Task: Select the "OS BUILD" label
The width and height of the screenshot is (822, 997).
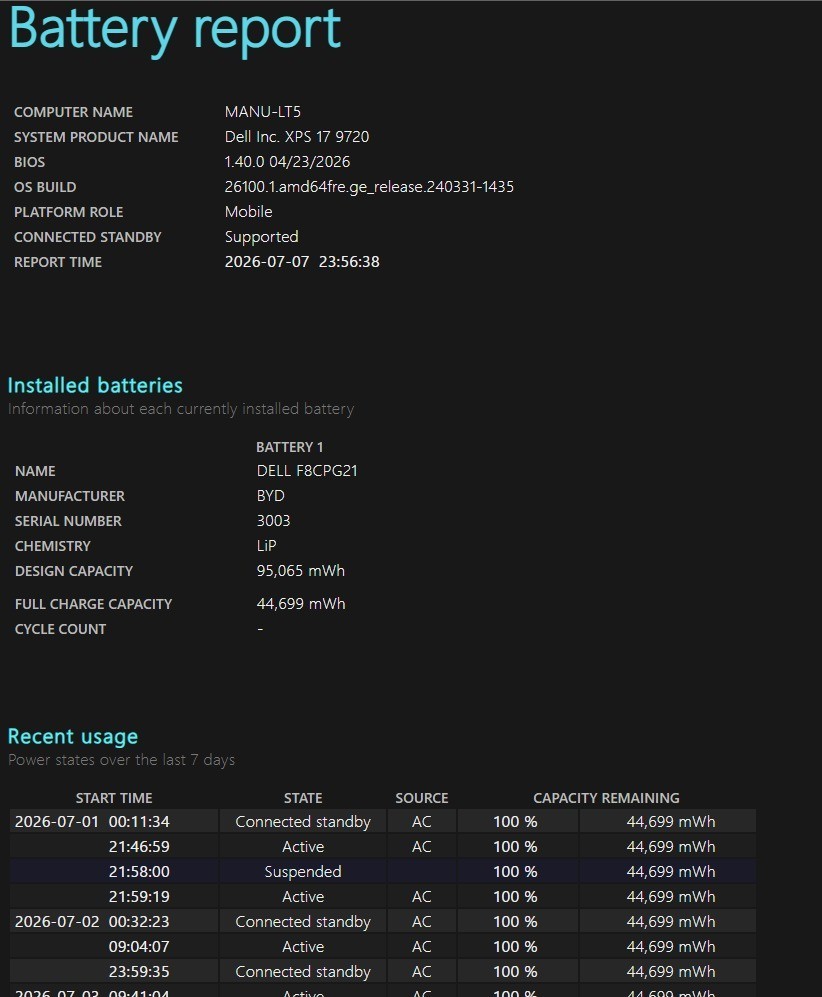Action: (x=45, y=187)
